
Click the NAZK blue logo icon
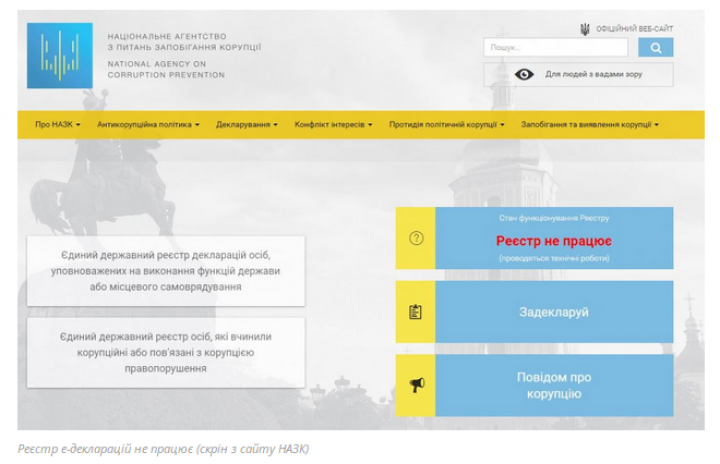(x=60, y=55)
